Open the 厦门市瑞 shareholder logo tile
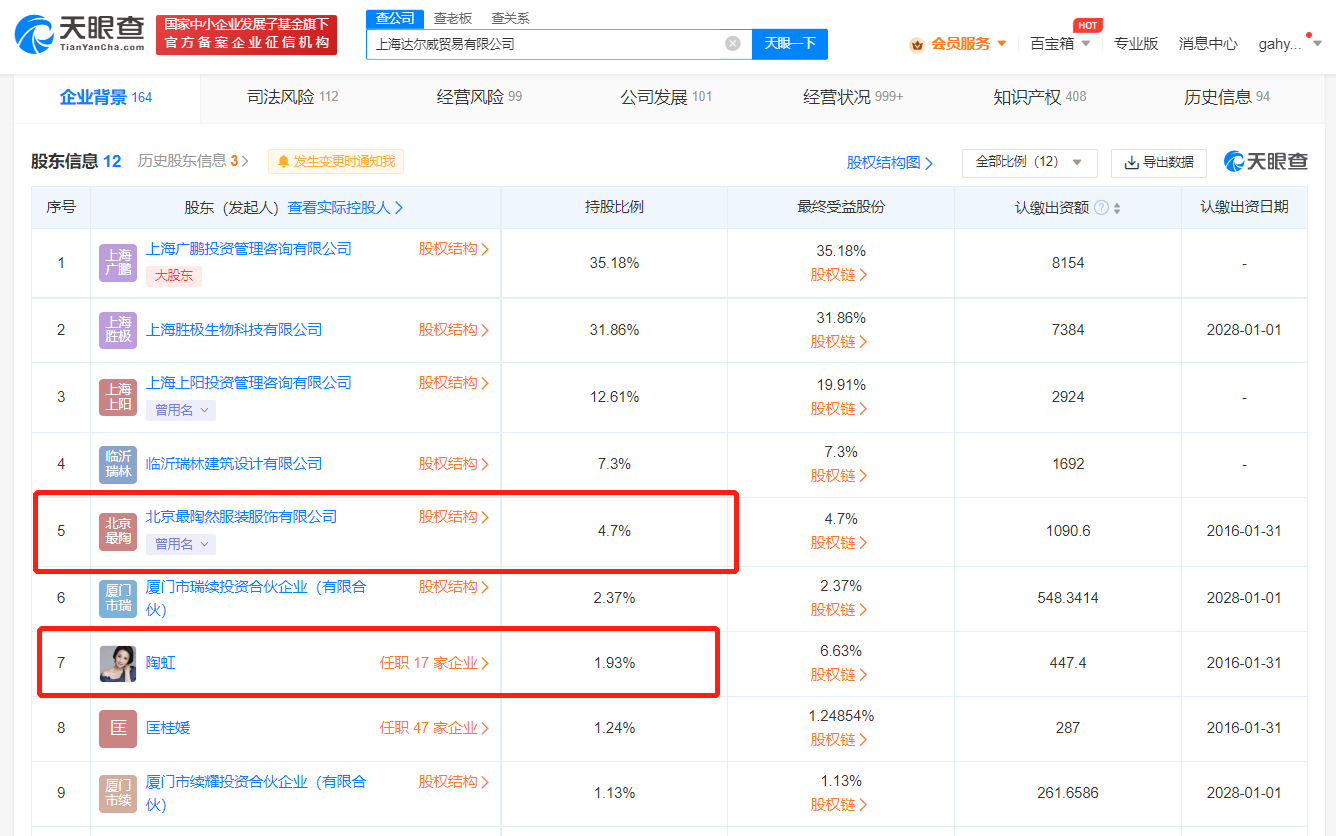This screenshot has height=836, width=1336. [118, 598]
